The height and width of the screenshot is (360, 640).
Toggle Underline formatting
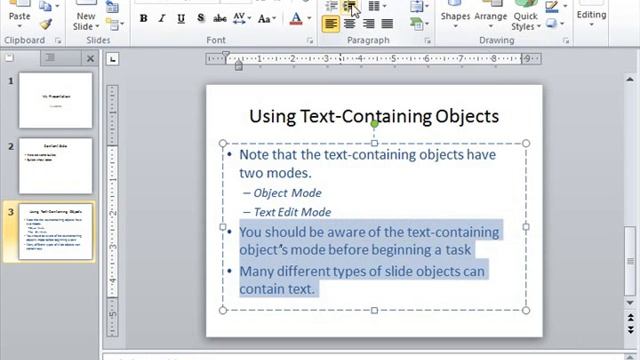tap(181, 18)
